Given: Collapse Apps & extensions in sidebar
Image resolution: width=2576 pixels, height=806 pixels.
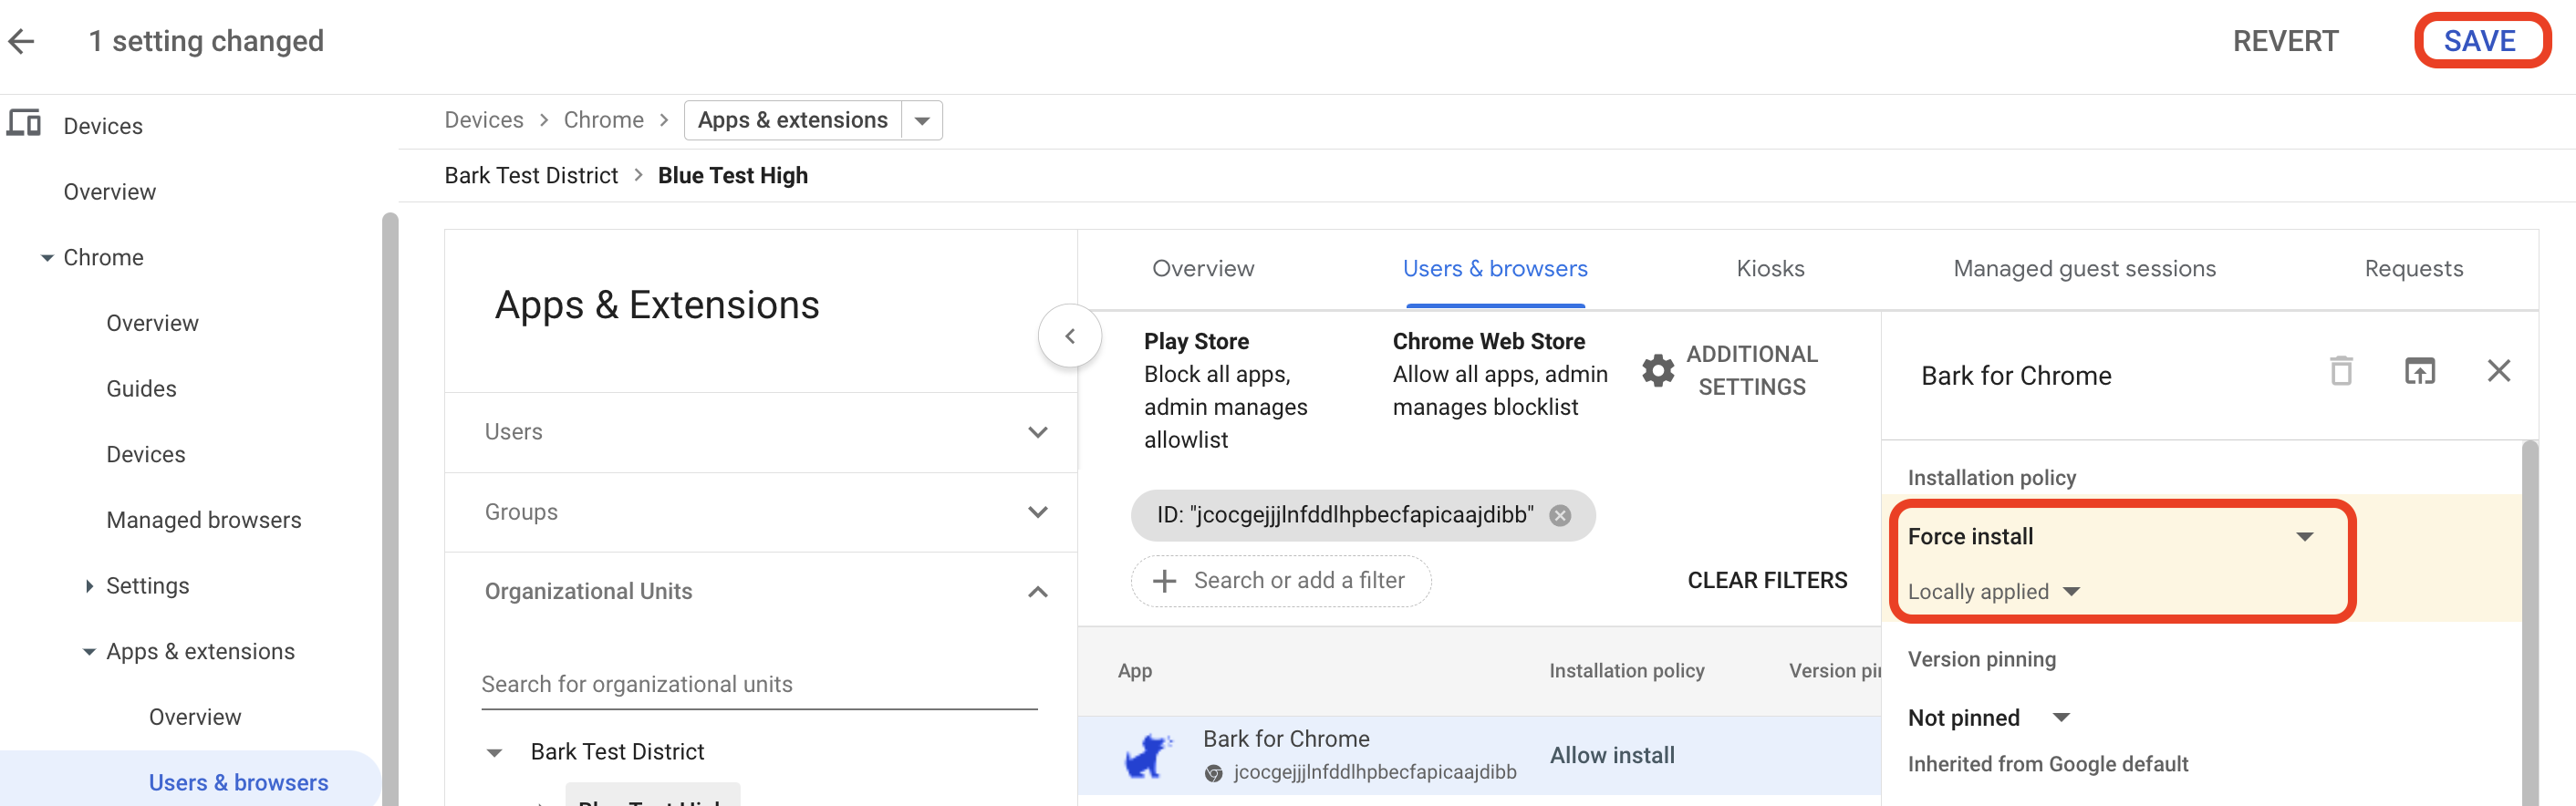Looking at the screenshot, I should pyautogui.click(x=89, y=652).
